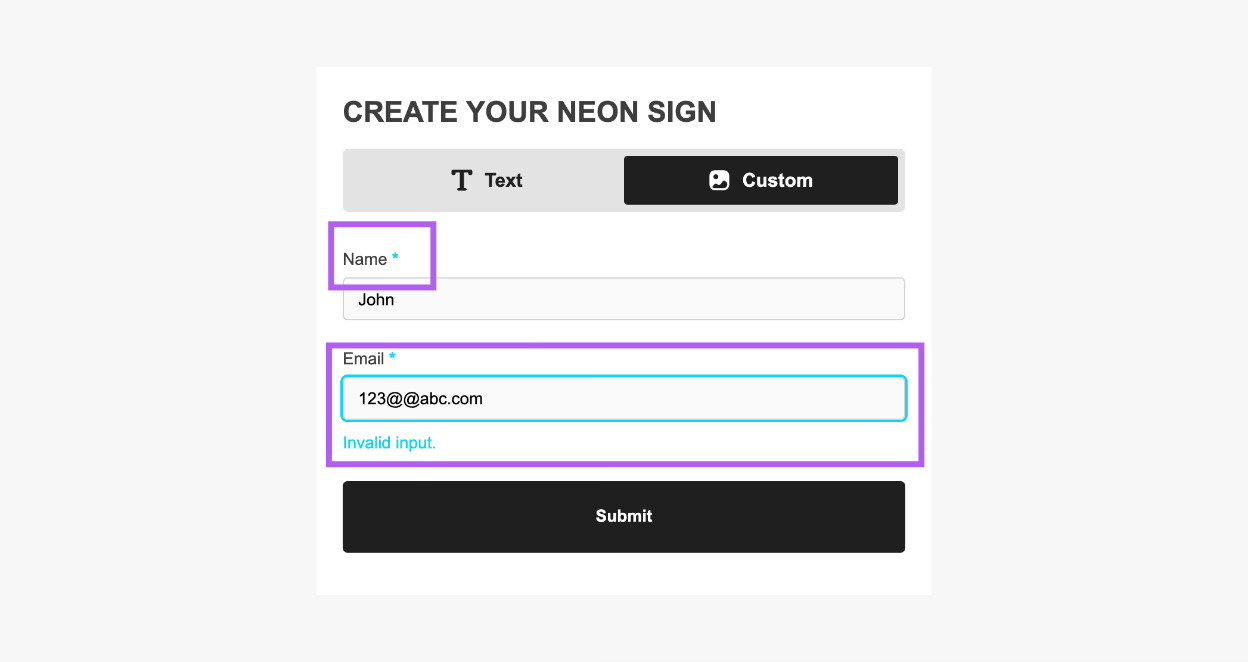The width and height of the screenshot is (1248, 662).
Task: Click the word "Custom" in the tab switcher
Action: pyautogui.click(x=777, y=180)
